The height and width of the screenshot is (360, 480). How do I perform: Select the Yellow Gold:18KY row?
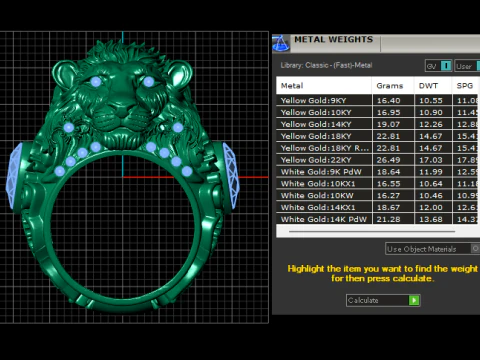[378, 136]
